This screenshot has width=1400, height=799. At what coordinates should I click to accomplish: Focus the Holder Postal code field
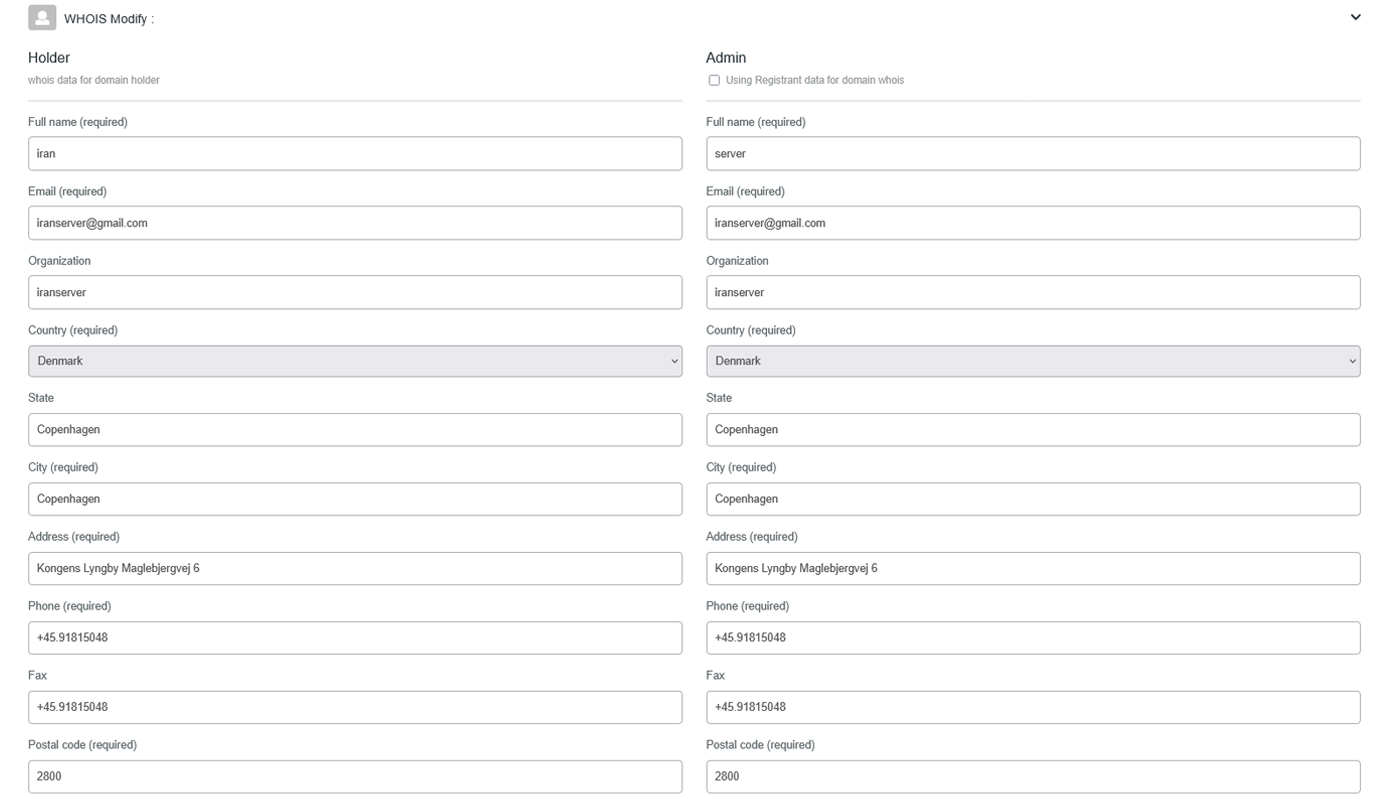pyautogui.click(x=355, y=776)
